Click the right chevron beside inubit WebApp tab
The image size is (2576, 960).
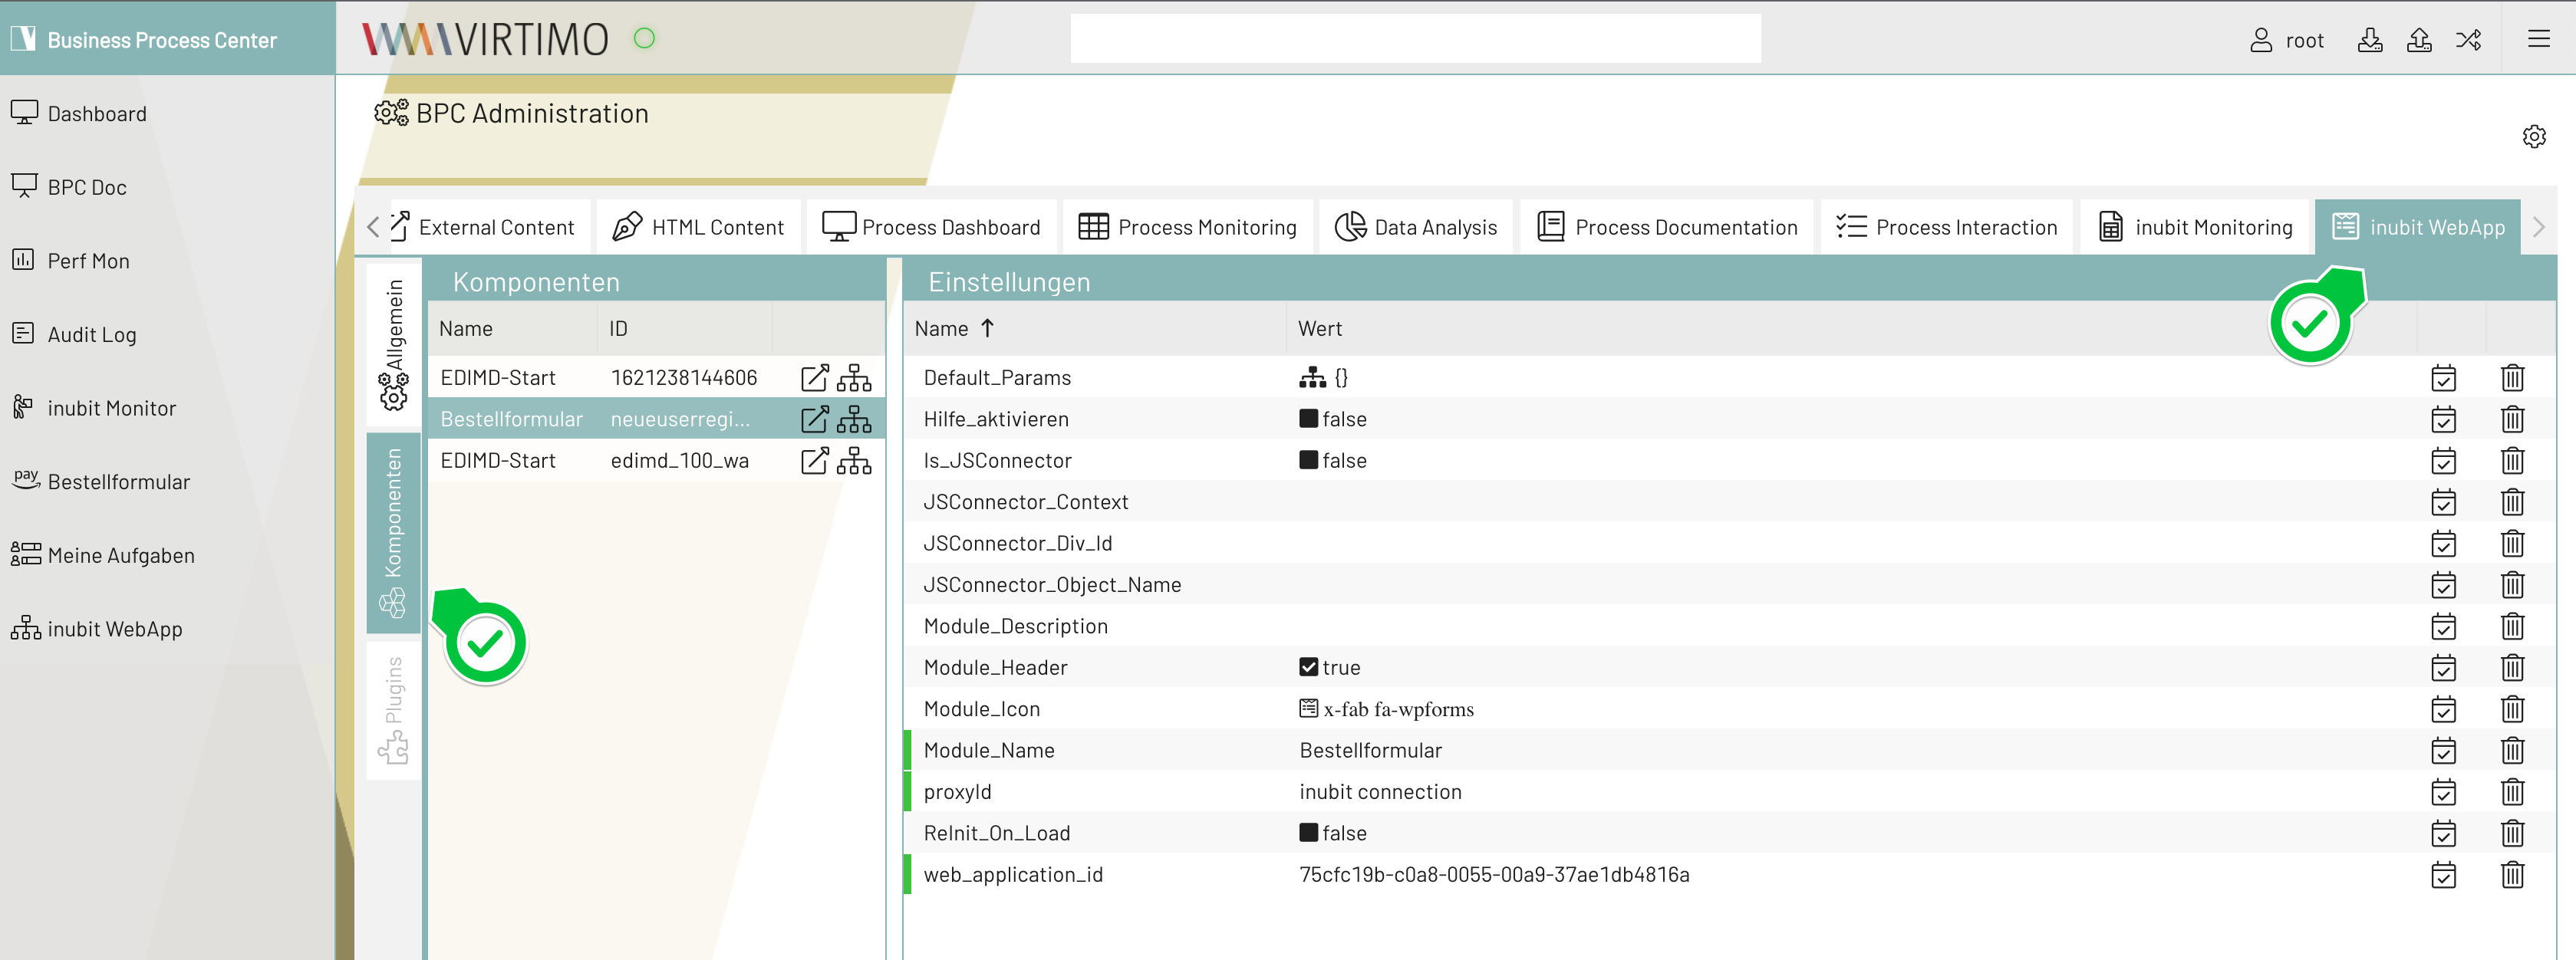pos(2538,227)
